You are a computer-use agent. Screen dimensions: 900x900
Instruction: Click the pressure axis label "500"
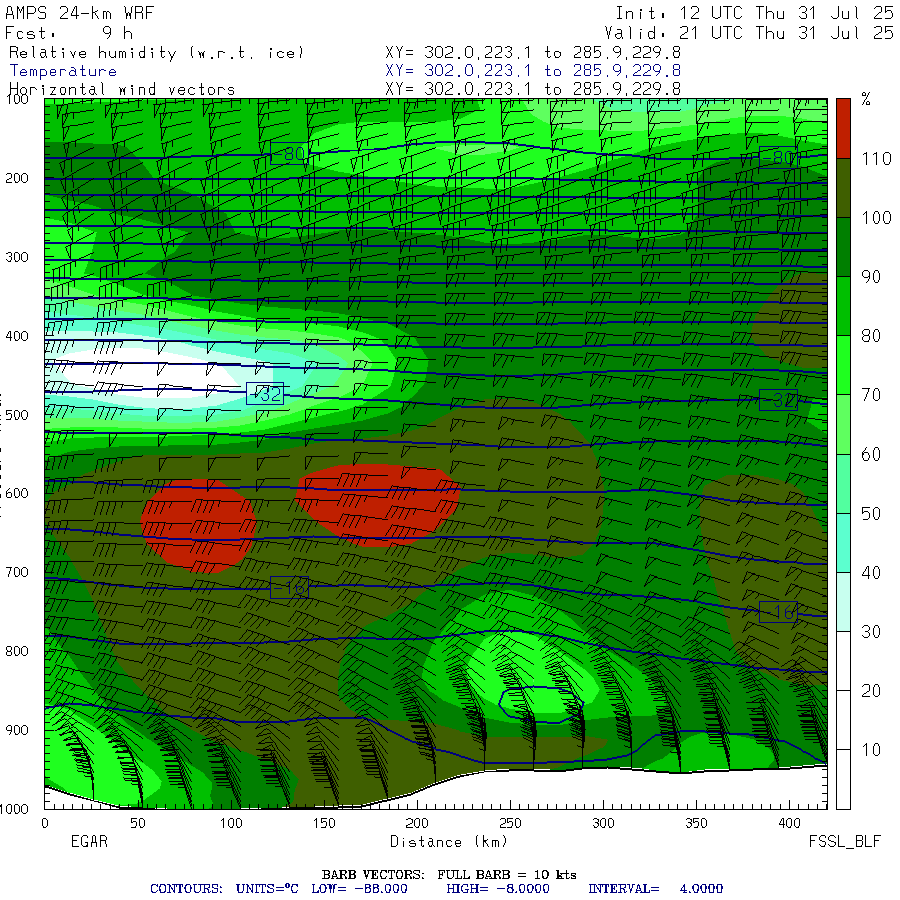point(17,415)
